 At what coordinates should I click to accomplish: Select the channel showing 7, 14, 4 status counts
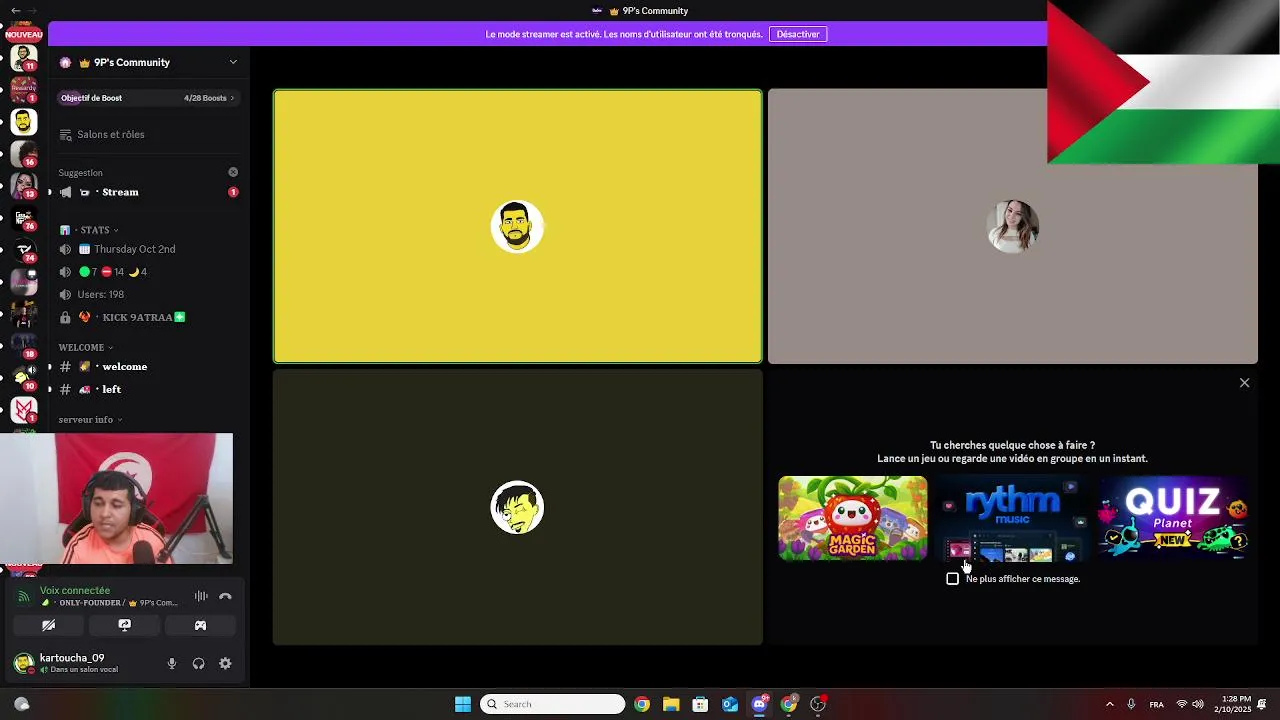[x=148, y=272]
